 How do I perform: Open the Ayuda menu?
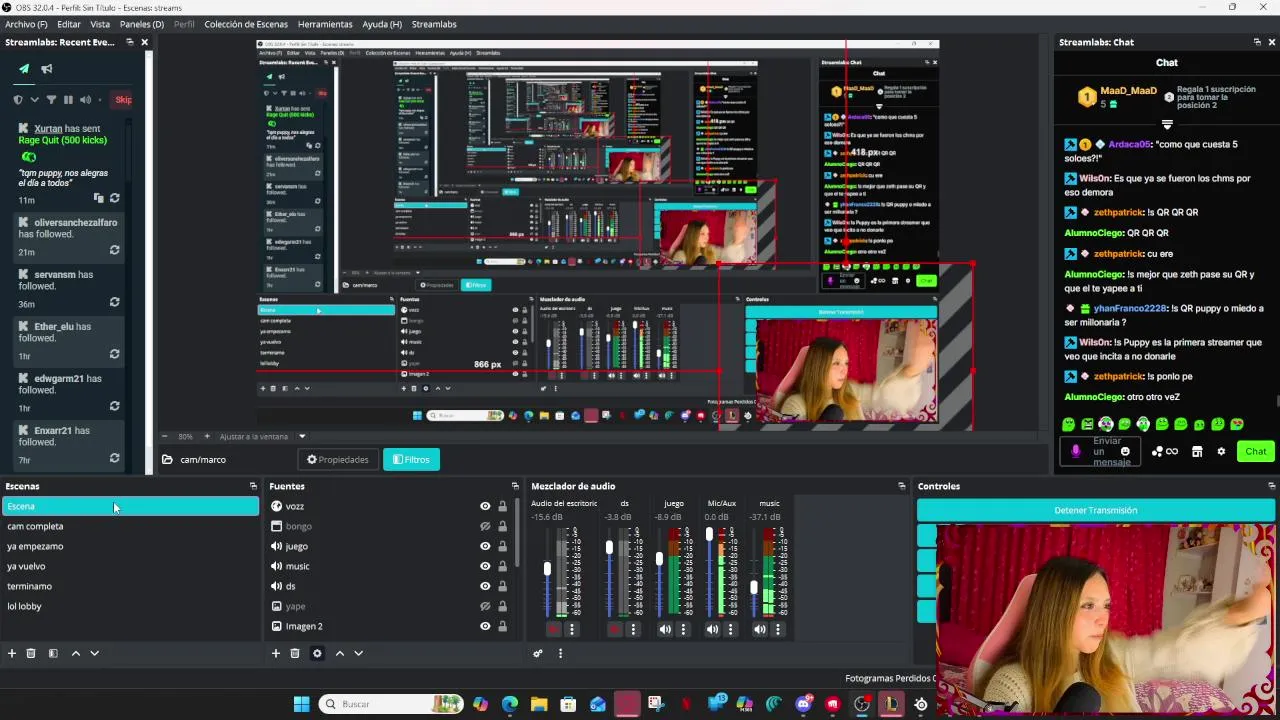tap(382, 24)
